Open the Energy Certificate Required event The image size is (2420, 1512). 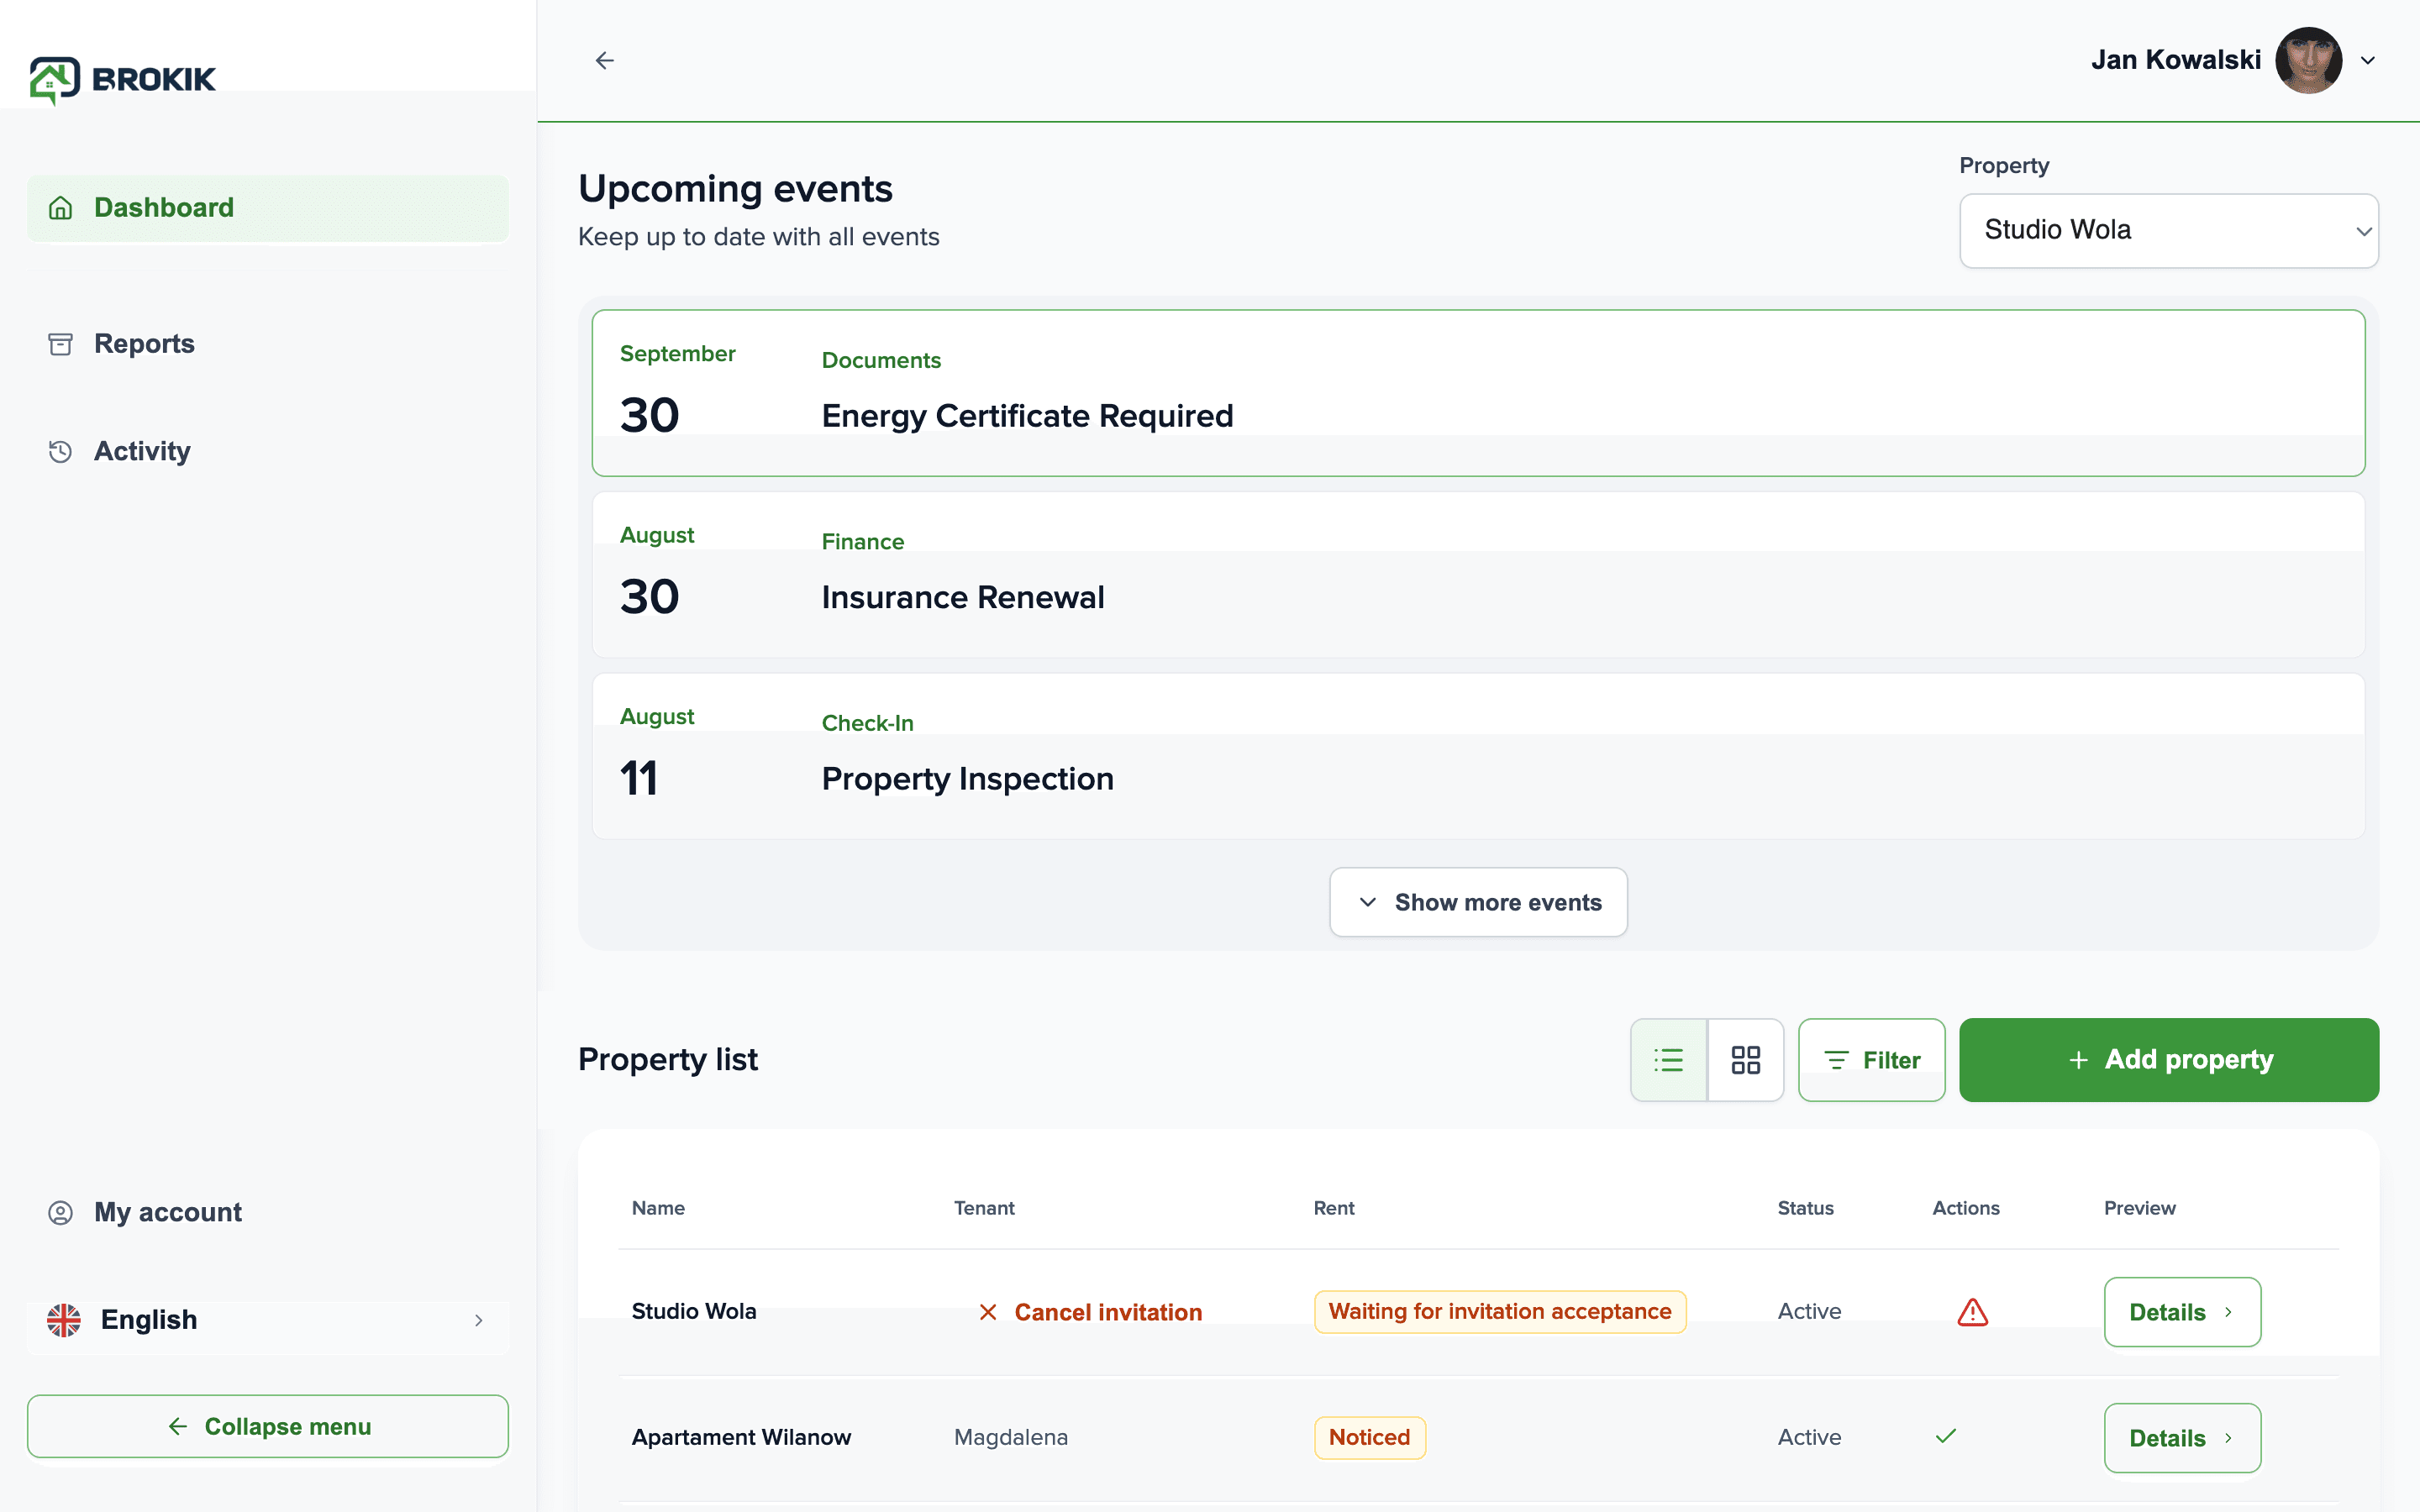click(1478, 393)
